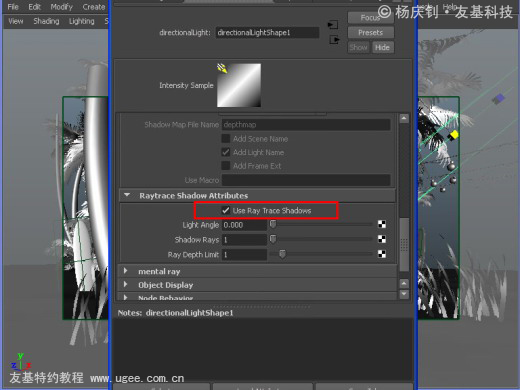Click the Shadow Rays map checker icon
The width and height of the screenshot is (520, 390).
382,239
